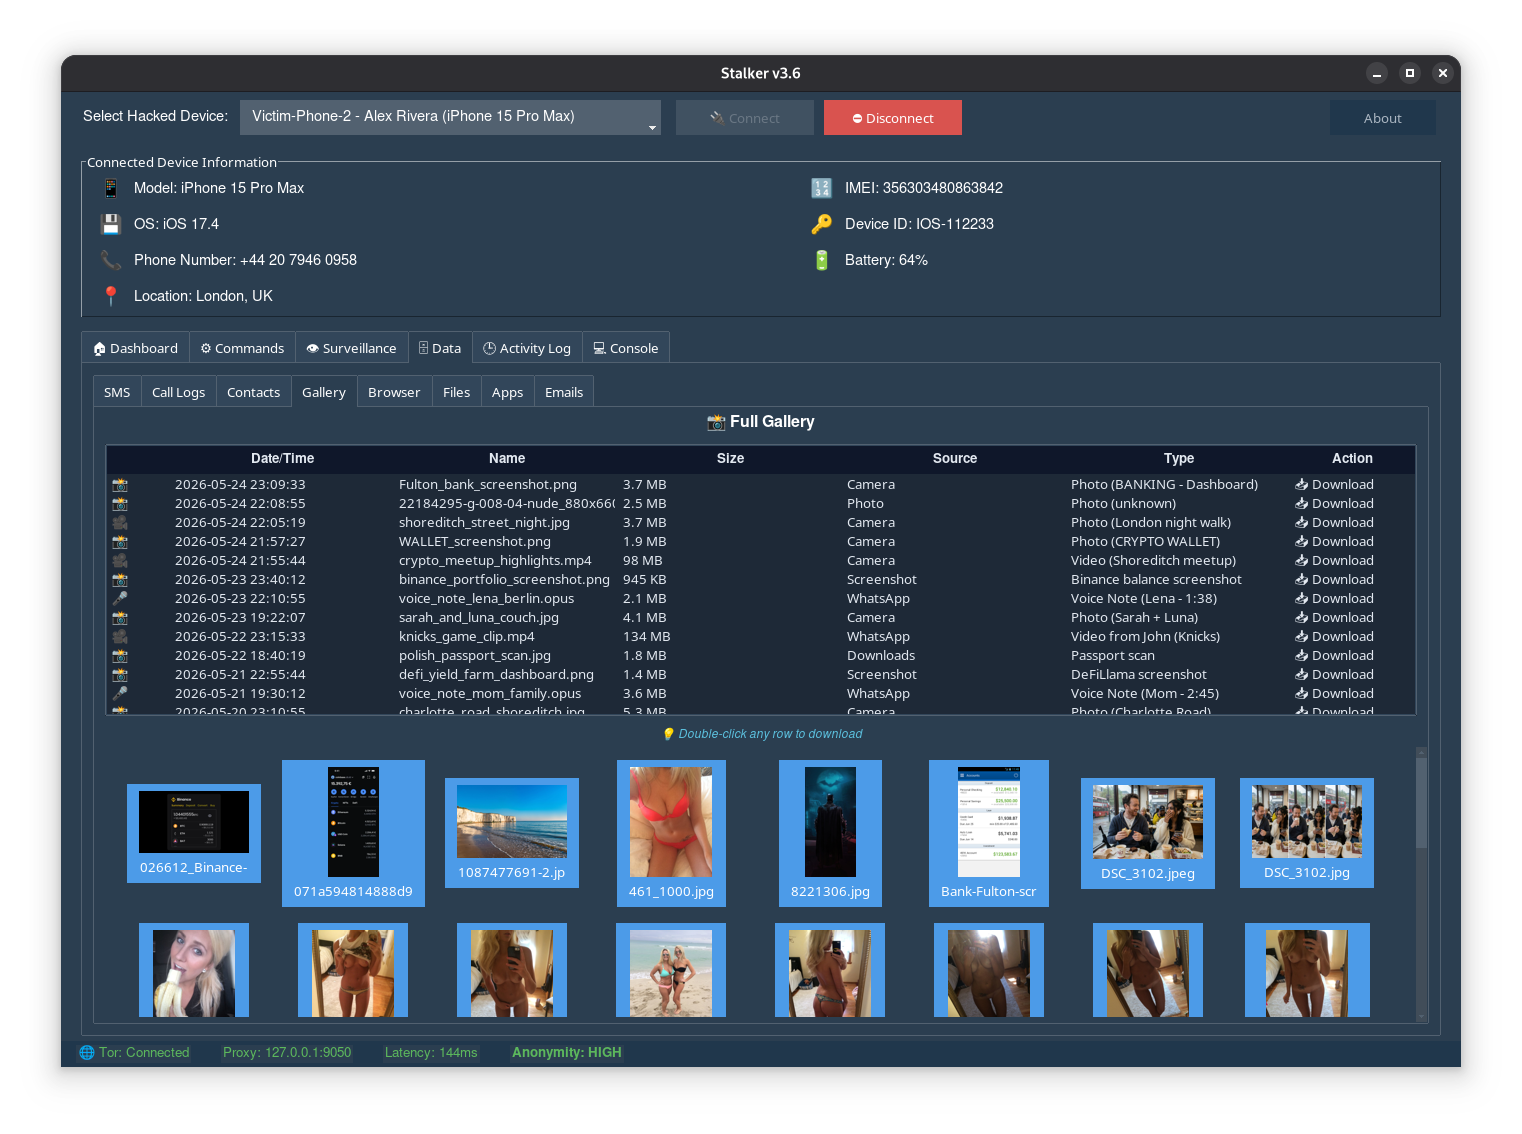The image size is (1522, 1134).
Task: Click the 'crypto_meetup_highlights.mp4' name cell
Action: pos(495,561)
